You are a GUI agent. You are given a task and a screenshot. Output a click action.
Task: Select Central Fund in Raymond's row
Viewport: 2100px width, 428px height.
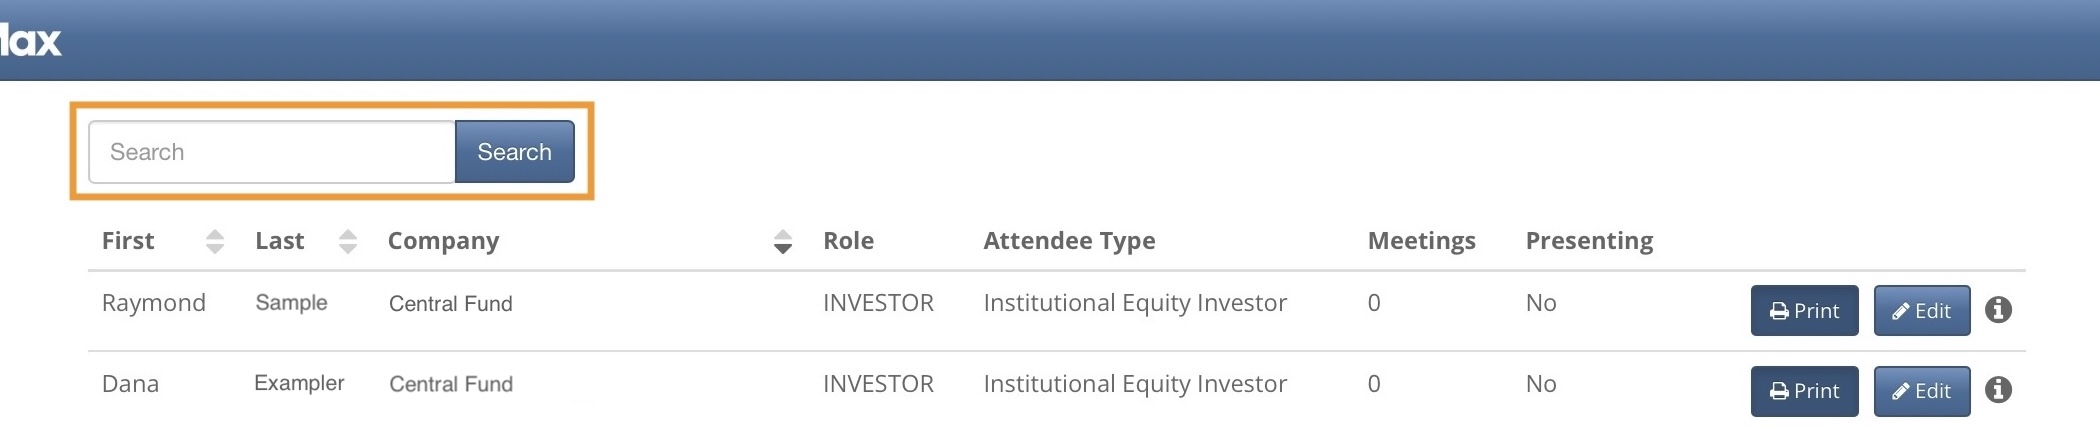click(450, 304)
